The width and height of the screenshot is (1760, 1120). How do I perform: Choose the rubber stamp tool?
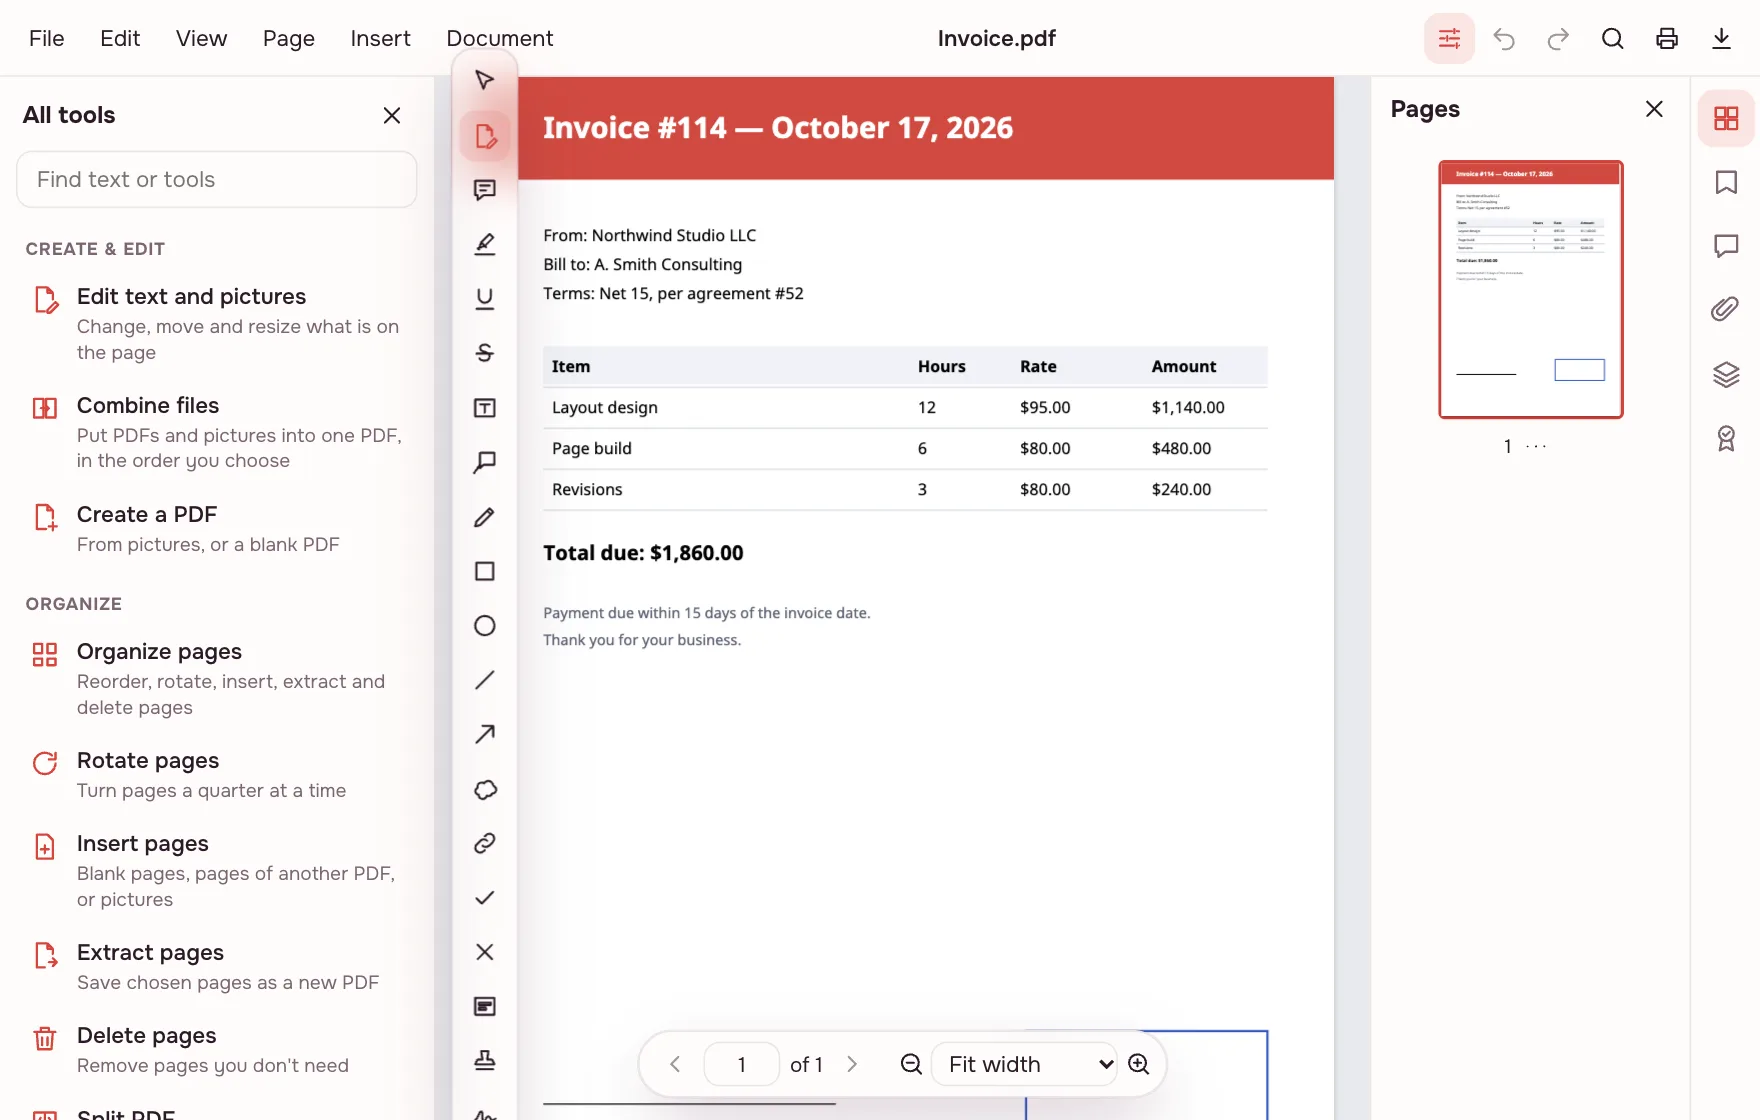coord(485,1061)
